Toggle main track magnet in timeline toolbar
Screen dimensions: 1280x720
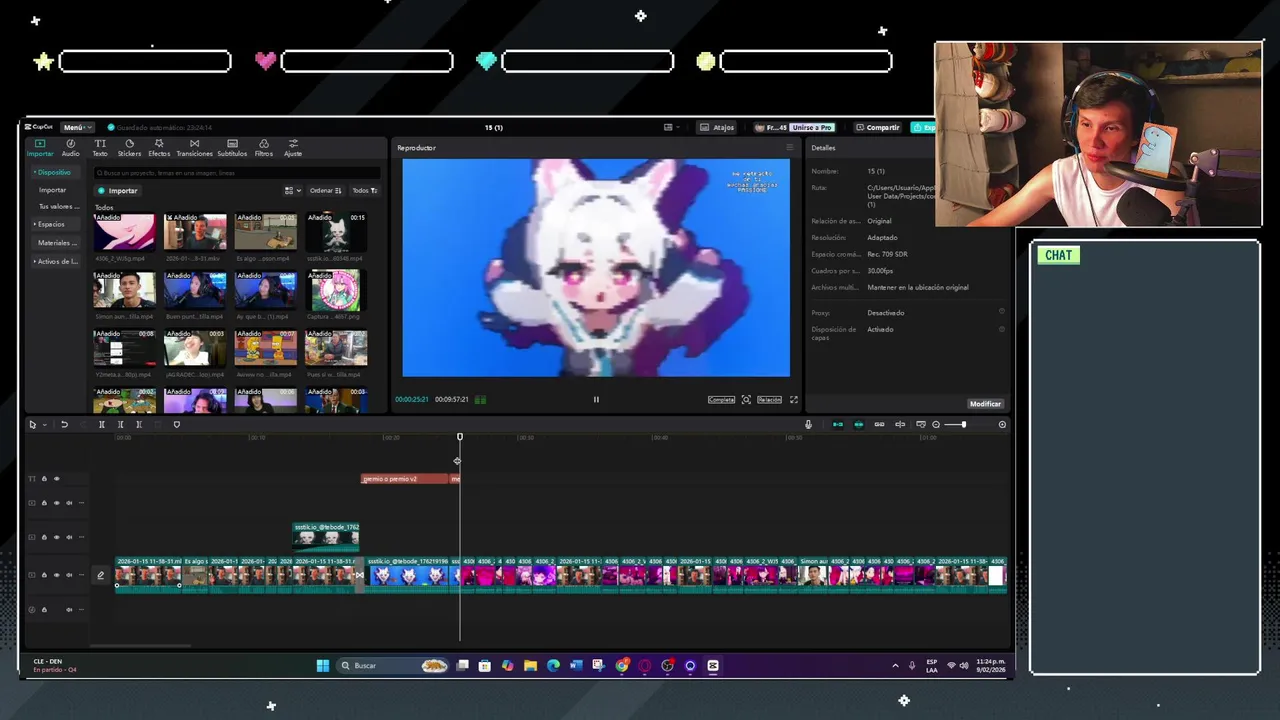(838, 425)
